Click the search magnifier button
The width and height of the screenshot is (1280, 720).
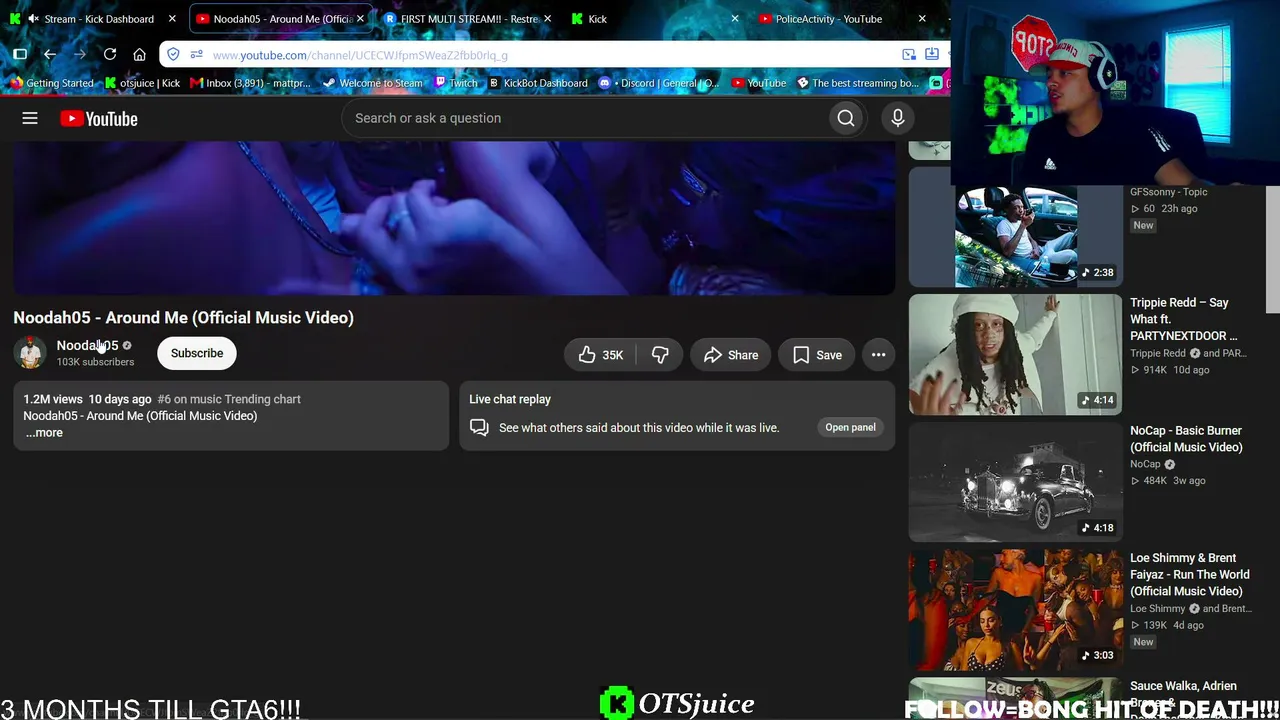(846, 118)
